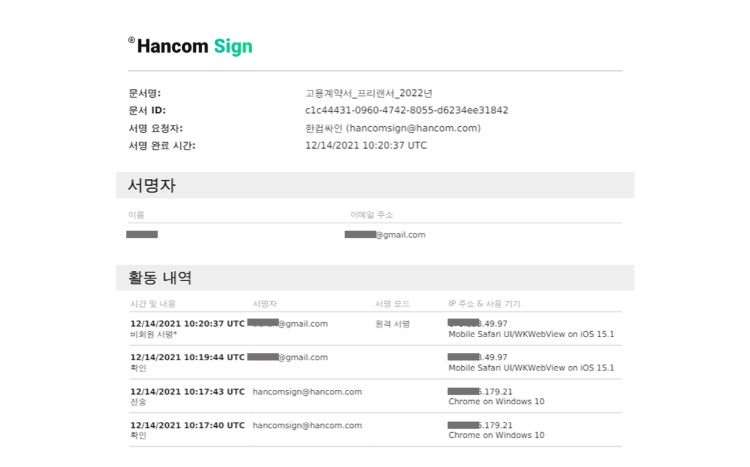Click the IP 주소 & 사용 기기 header
Screen dimensions: 750x467
pos(484,304)
